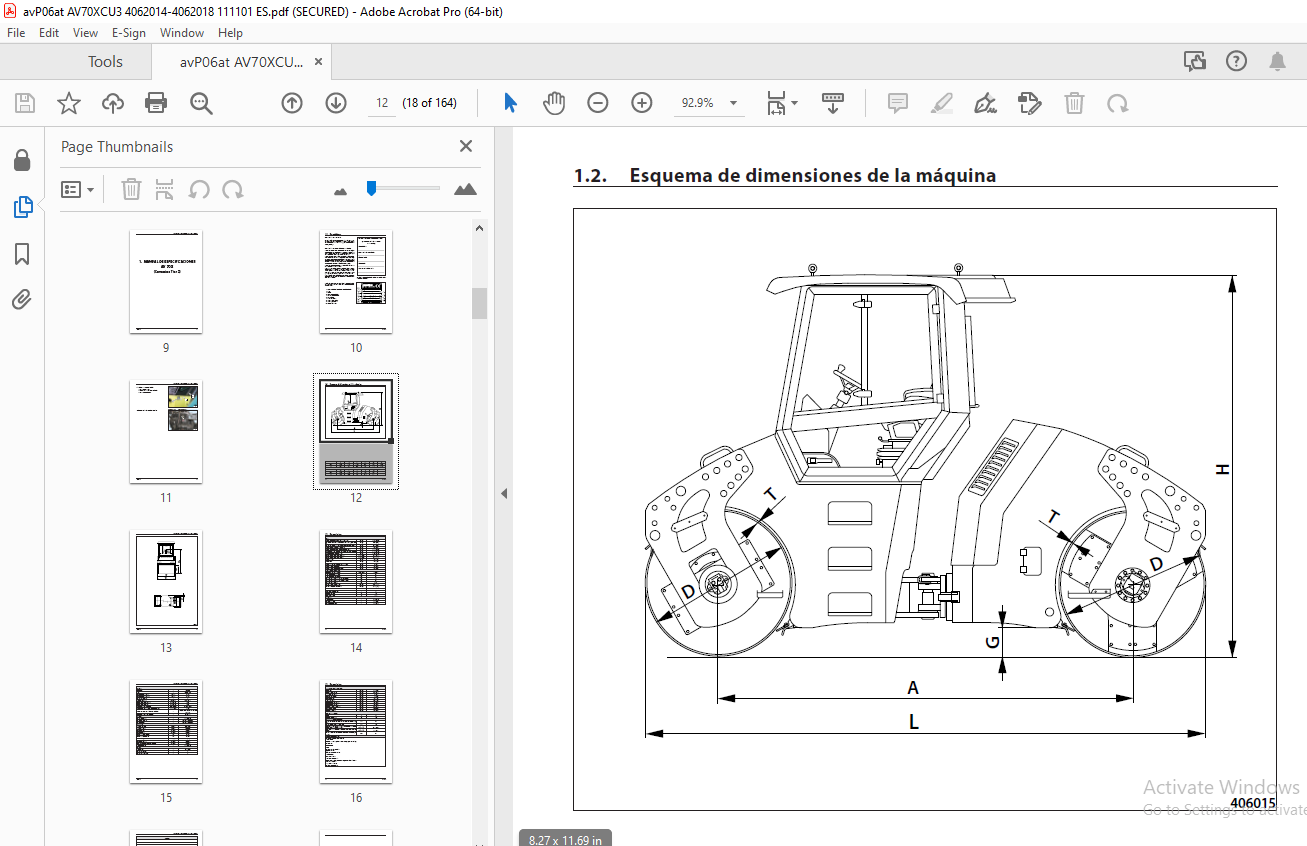Image resolution: width=1307 pixels, height=846 pixels.
Task: Upload file to cloud with the arrow icon
Action: pyautogui.click(x=113, y=102)
